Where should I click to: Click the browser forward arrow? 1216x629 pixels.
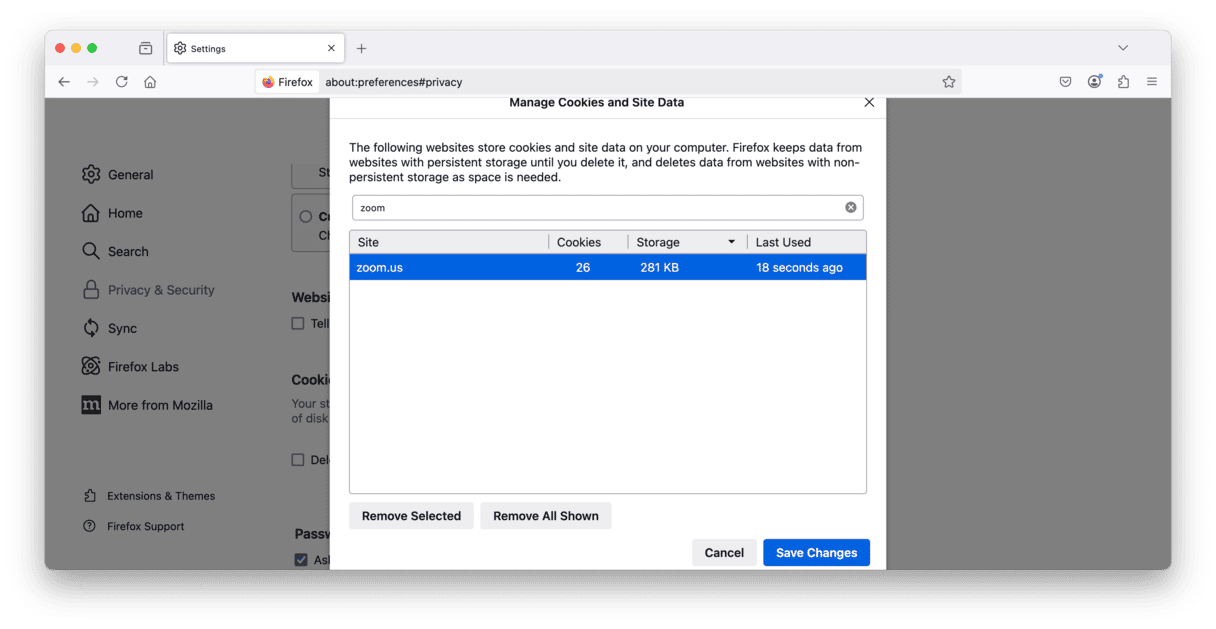[x=93, y=82]
